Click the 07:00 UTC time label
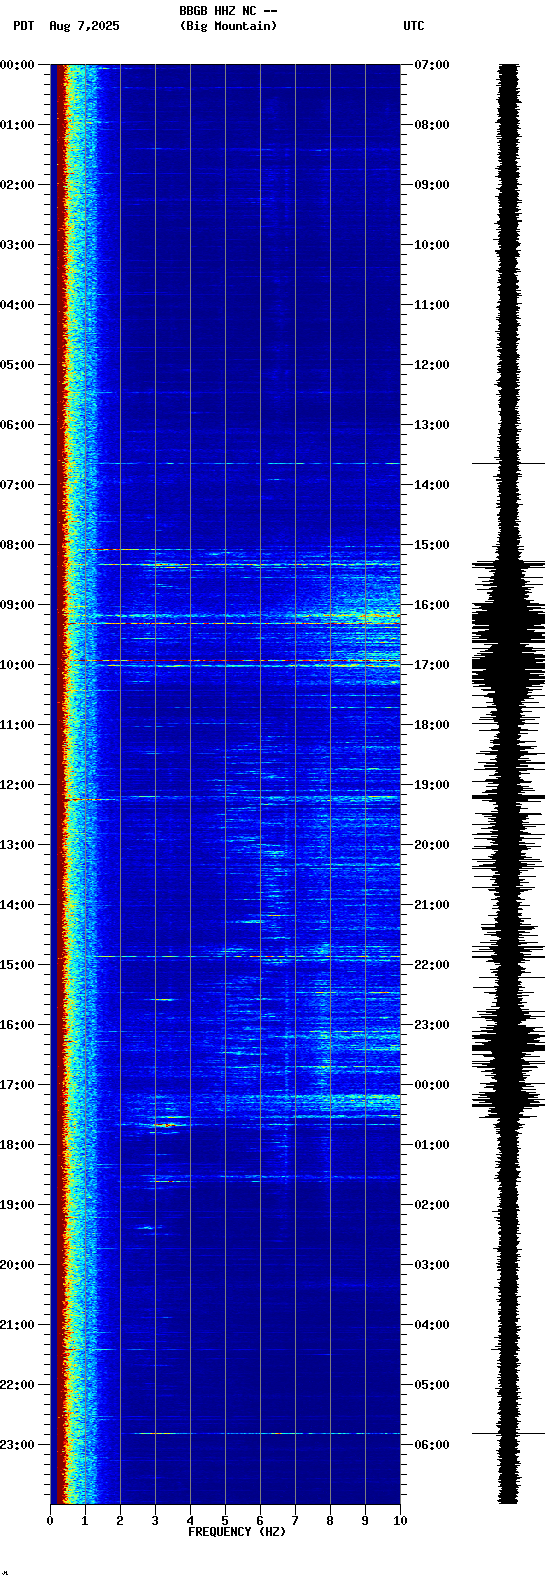Image resolution: width=552 pixels, height=1584 pixels. click(x=432, y=65)
